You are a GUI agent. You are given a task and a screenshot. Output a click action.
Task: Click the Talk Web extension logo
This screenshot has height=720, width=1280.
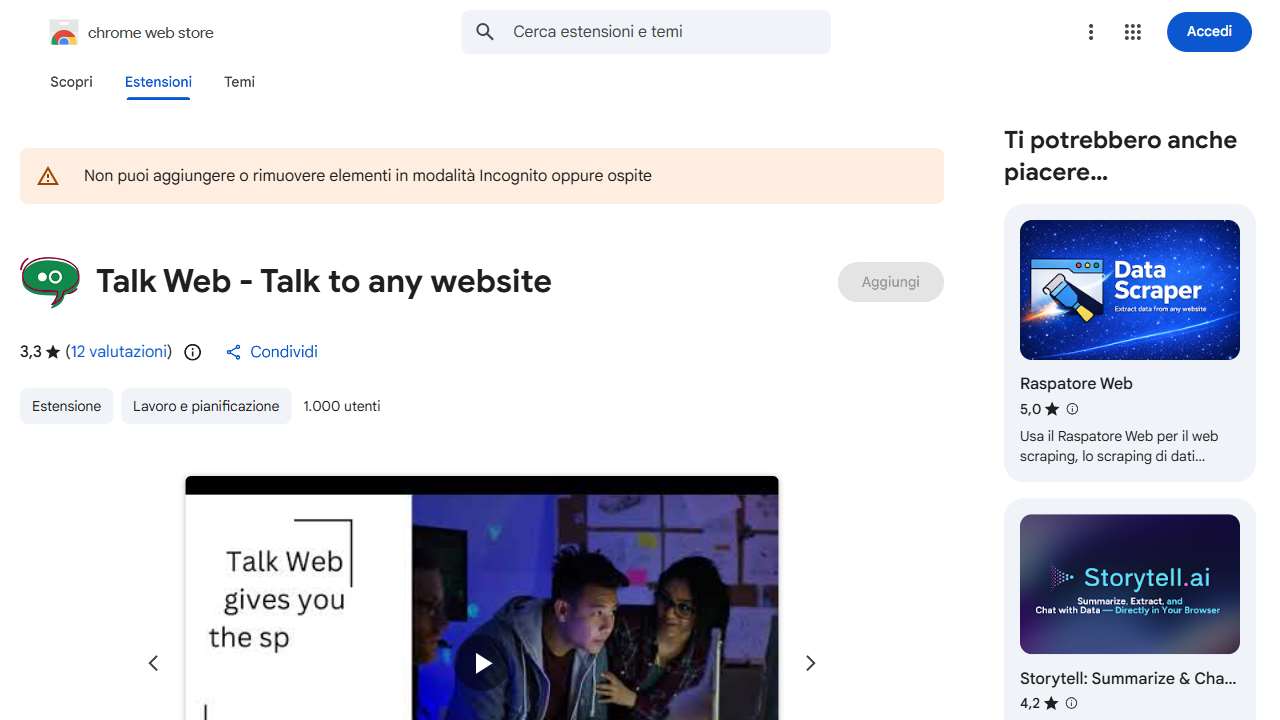[x=49, y=281]
